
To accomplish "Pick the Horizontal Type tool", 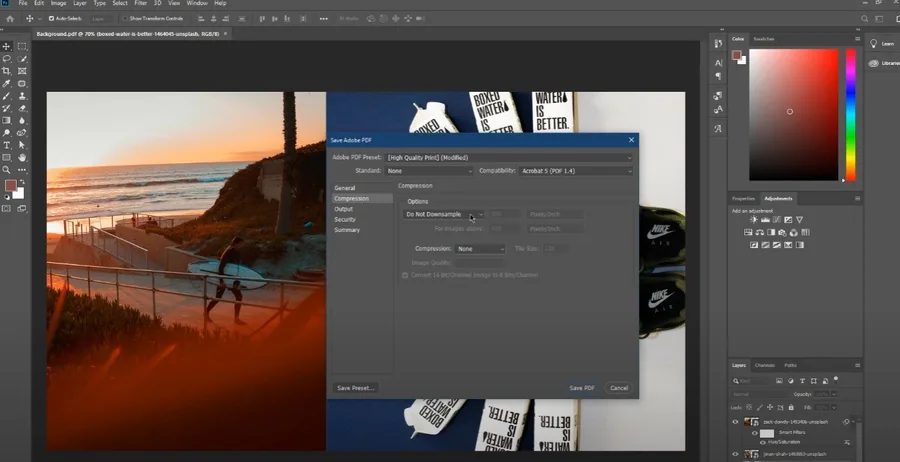I will point(6,145).
